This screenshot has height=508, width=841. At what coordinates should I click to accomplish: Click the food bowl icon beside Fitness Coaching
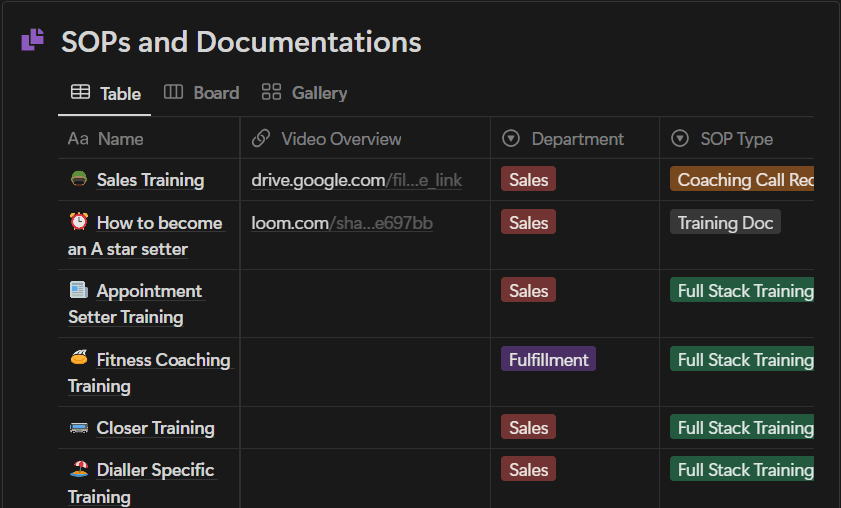coord(79,357)
